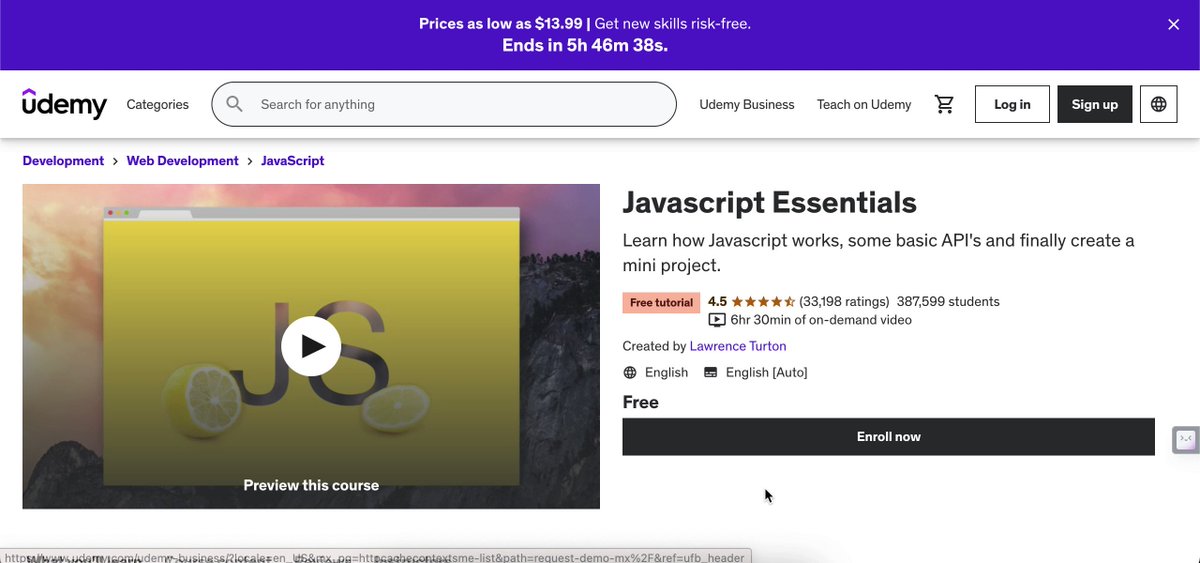
Task: Click the English language globe icon
Action: tap(630, 372)
